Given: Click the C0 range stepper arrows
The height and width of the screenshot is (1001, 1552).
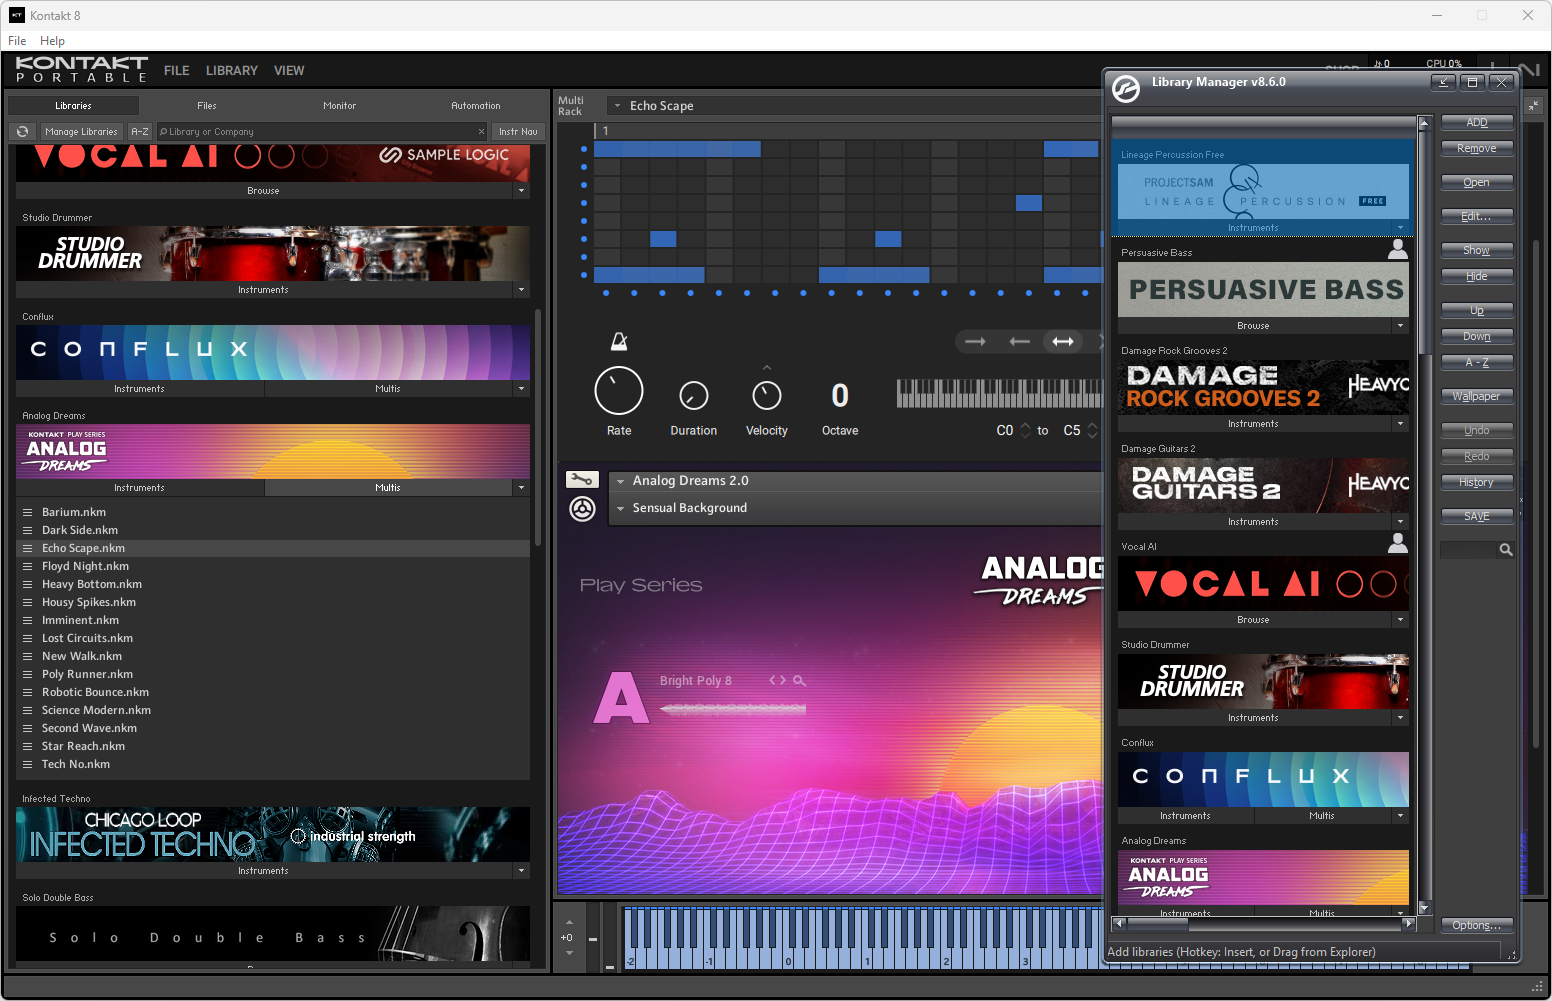Looking at the screenshot, I should (x=1025, y=430).
